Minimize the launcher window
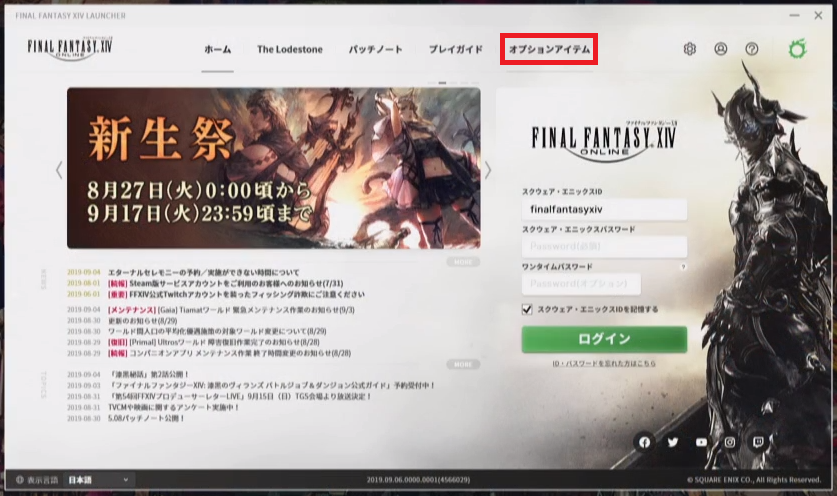The height and width of the screenshot is (496, 837). [x=794, y=15]
